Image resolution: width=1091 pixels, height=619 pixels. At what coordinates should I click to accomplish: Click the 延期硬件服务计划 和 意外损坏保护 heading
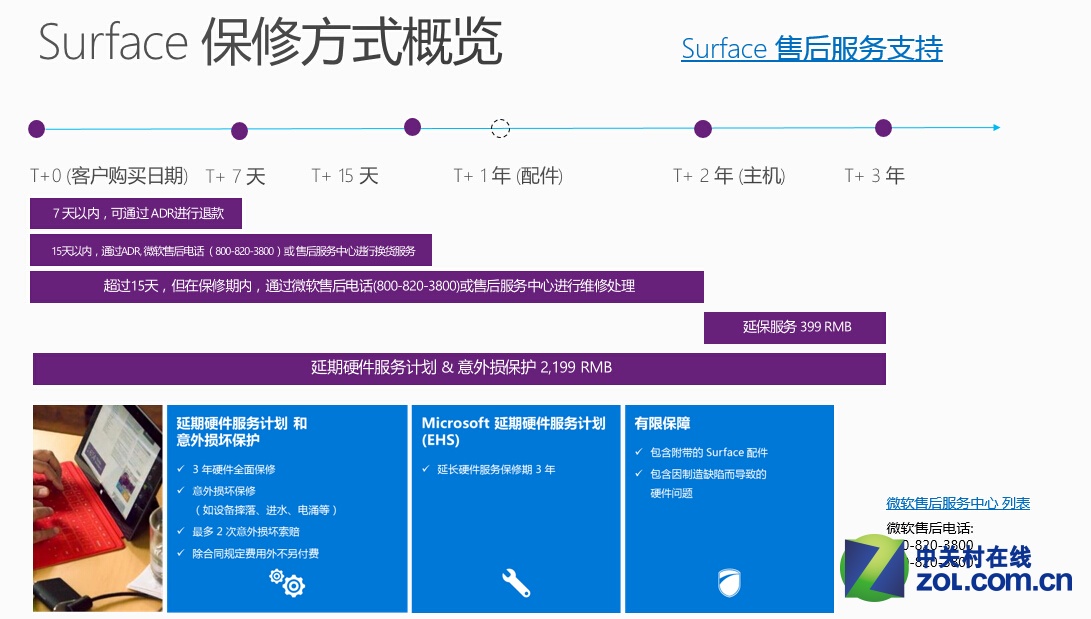[x=241, y=431]
